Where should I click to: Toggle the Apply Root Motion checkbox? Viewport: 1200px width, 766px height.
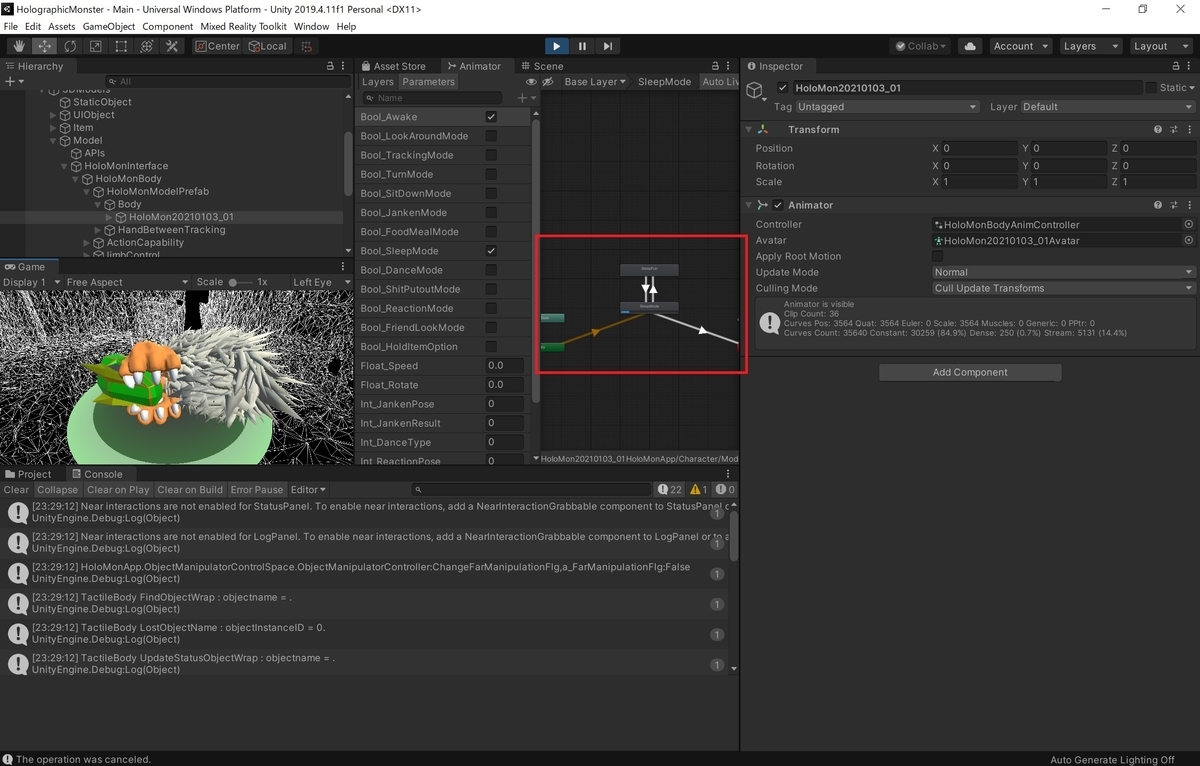(937, 257)
